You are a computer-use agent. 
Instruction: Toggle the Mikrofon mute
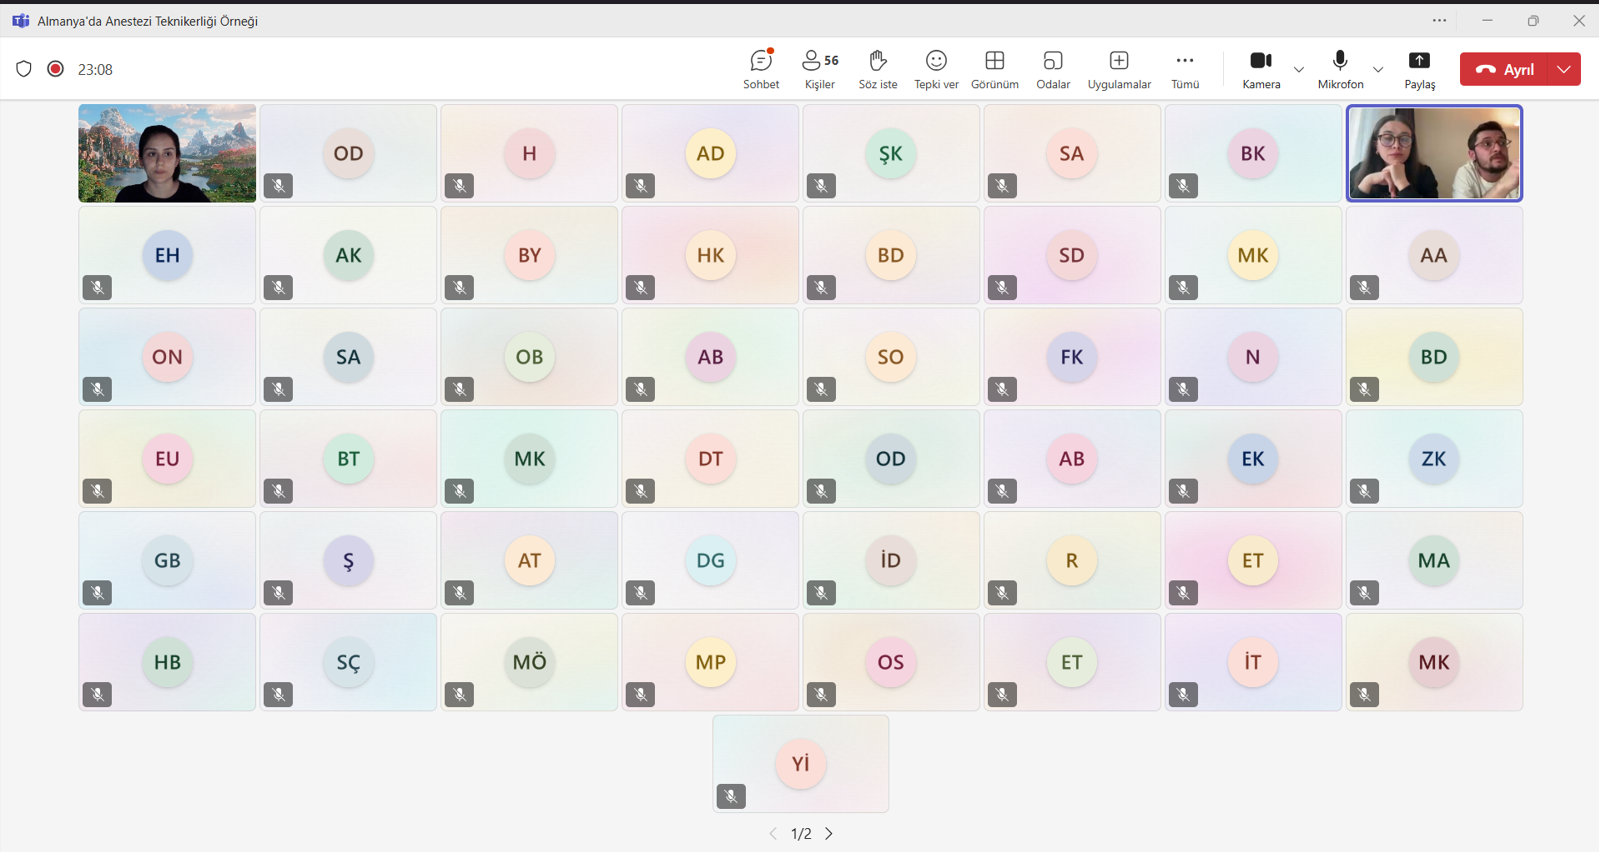(x=1340, y=69)
